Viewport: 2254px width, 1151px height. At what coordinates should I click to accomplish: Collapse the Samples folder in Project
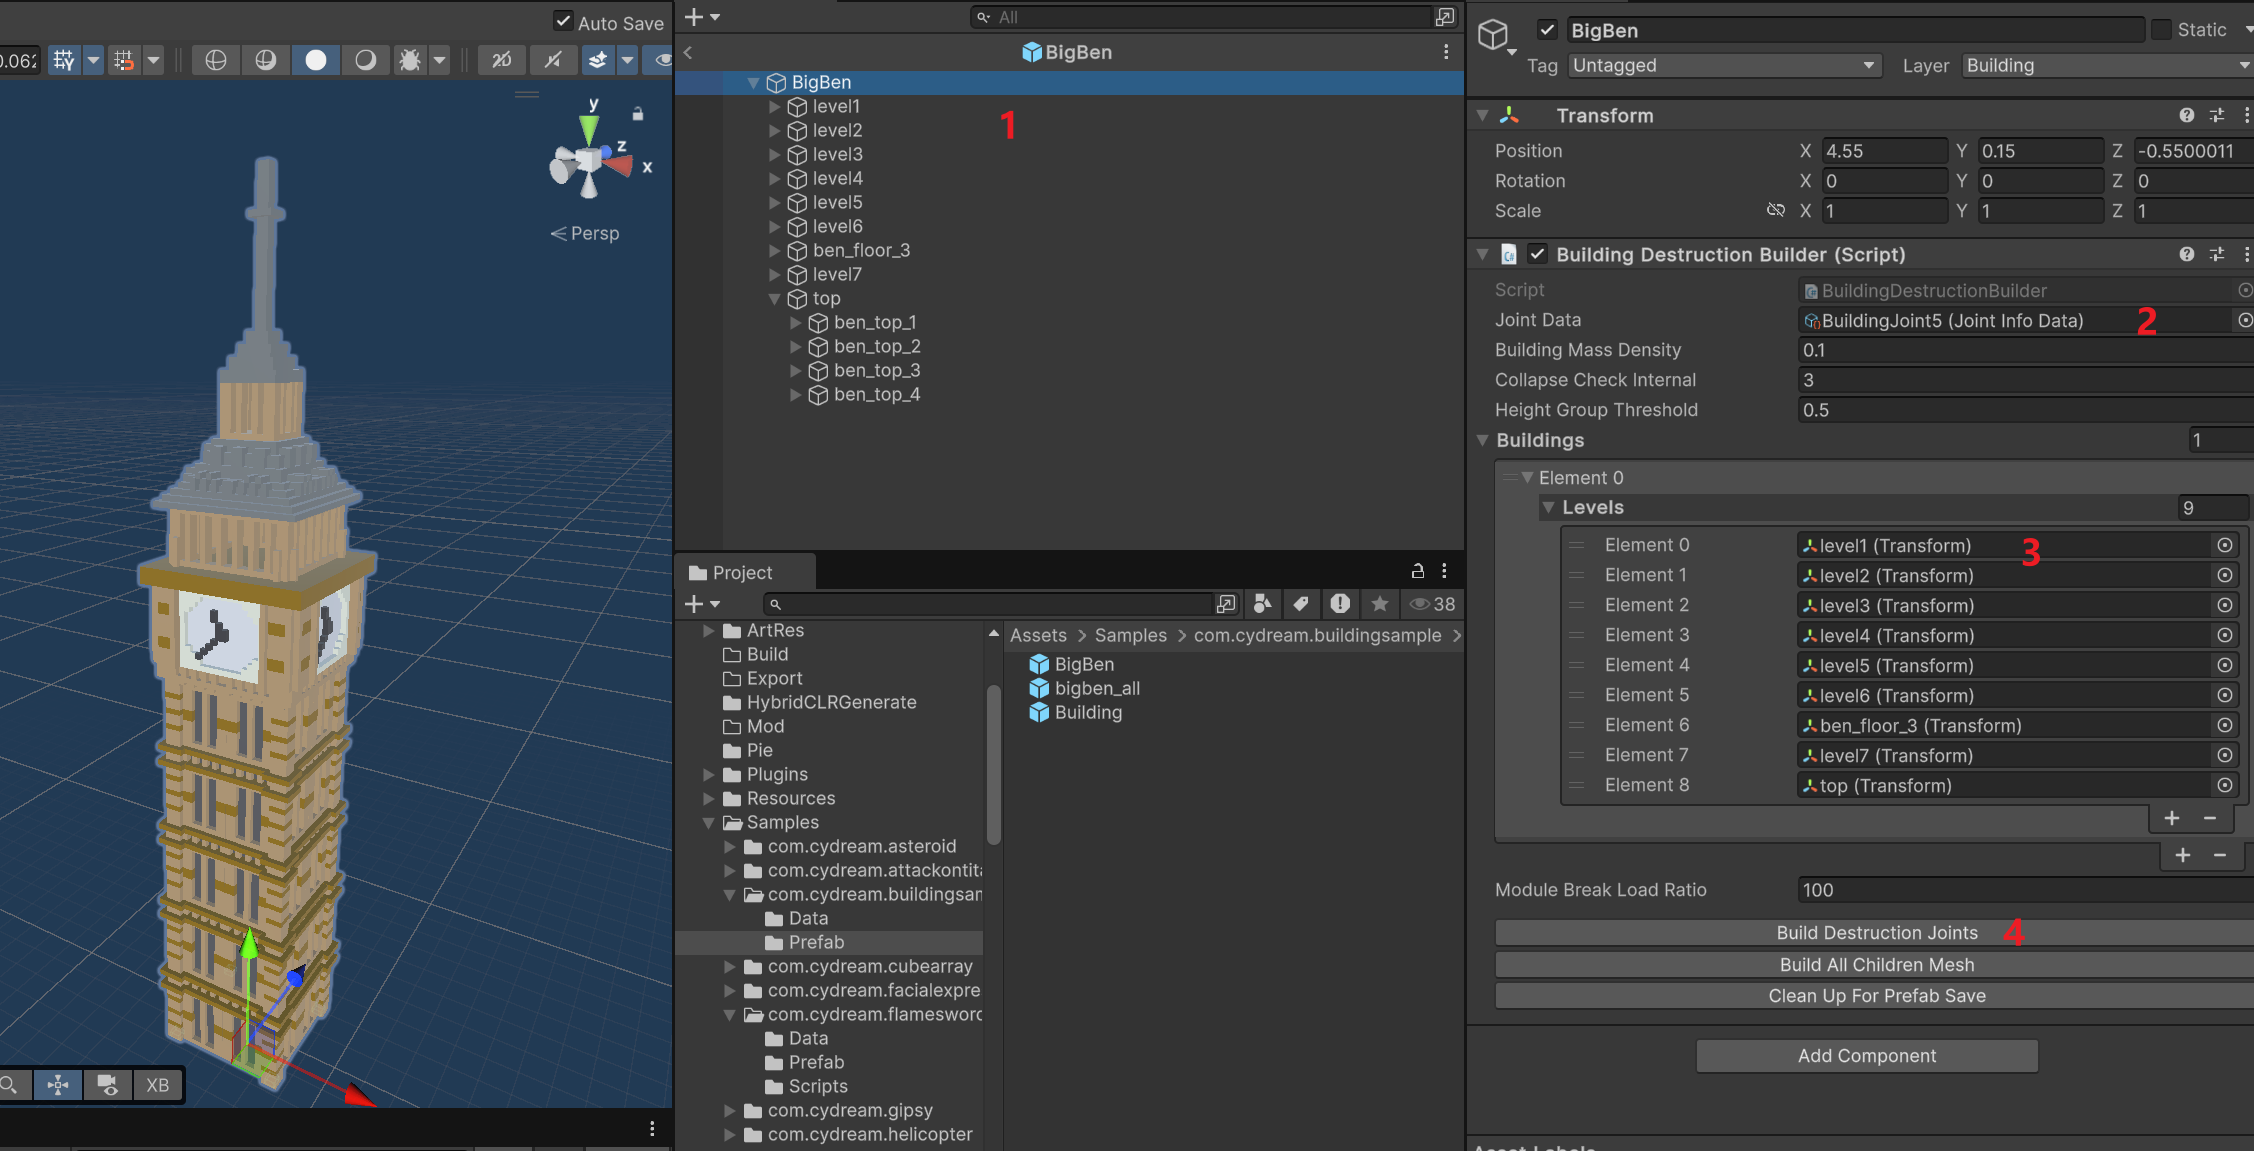pyautogui.click(x=709, y=822)
